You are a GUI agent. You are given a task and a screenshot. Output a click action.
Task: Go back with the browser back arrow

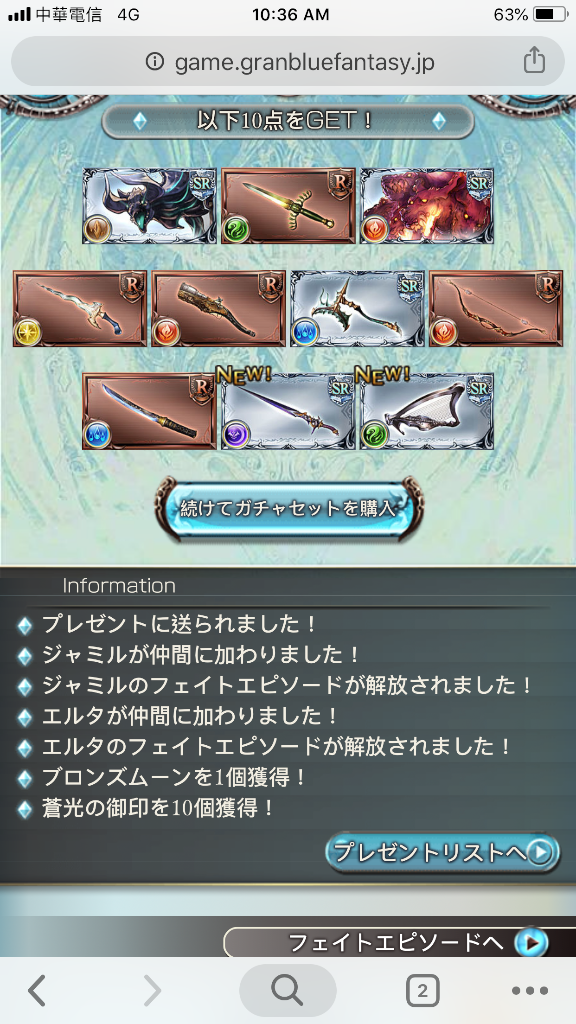tap(37, 991)
